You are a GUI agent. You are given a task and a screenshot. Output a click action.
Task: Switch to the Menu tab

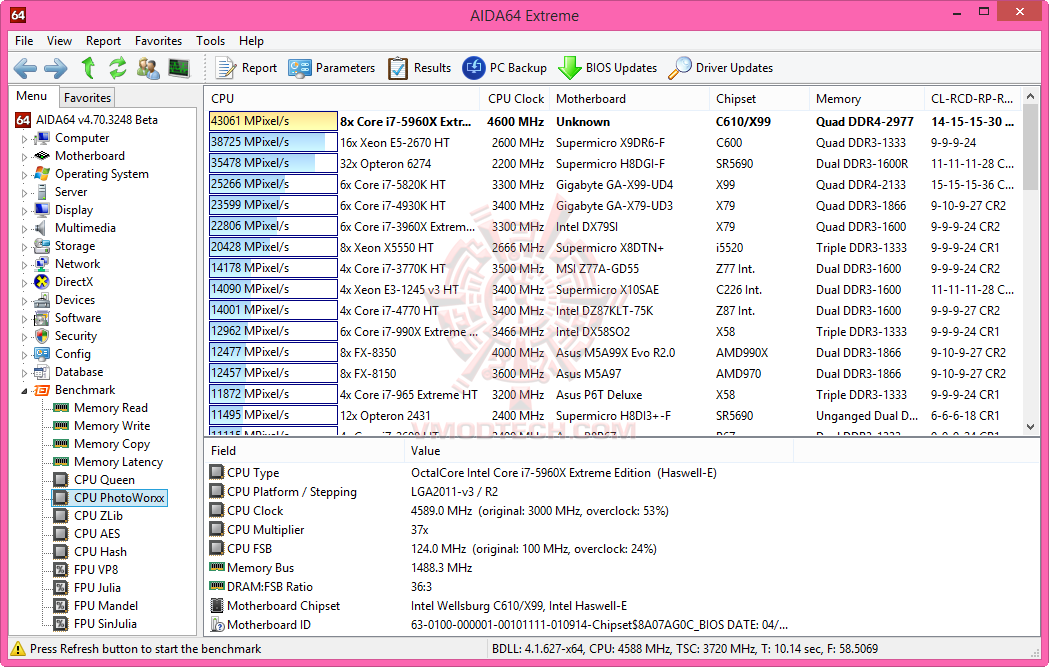click(31, 96)
